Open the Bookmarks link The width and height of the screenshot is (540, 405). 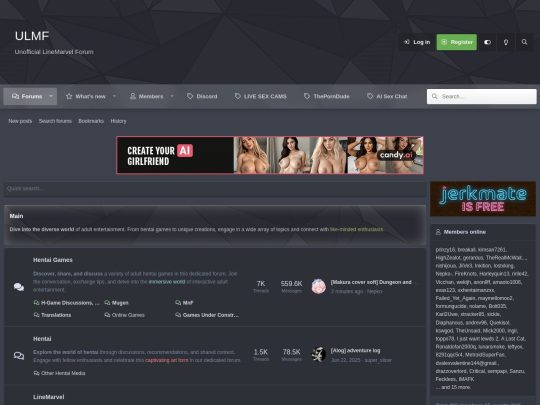coord(91,121)
